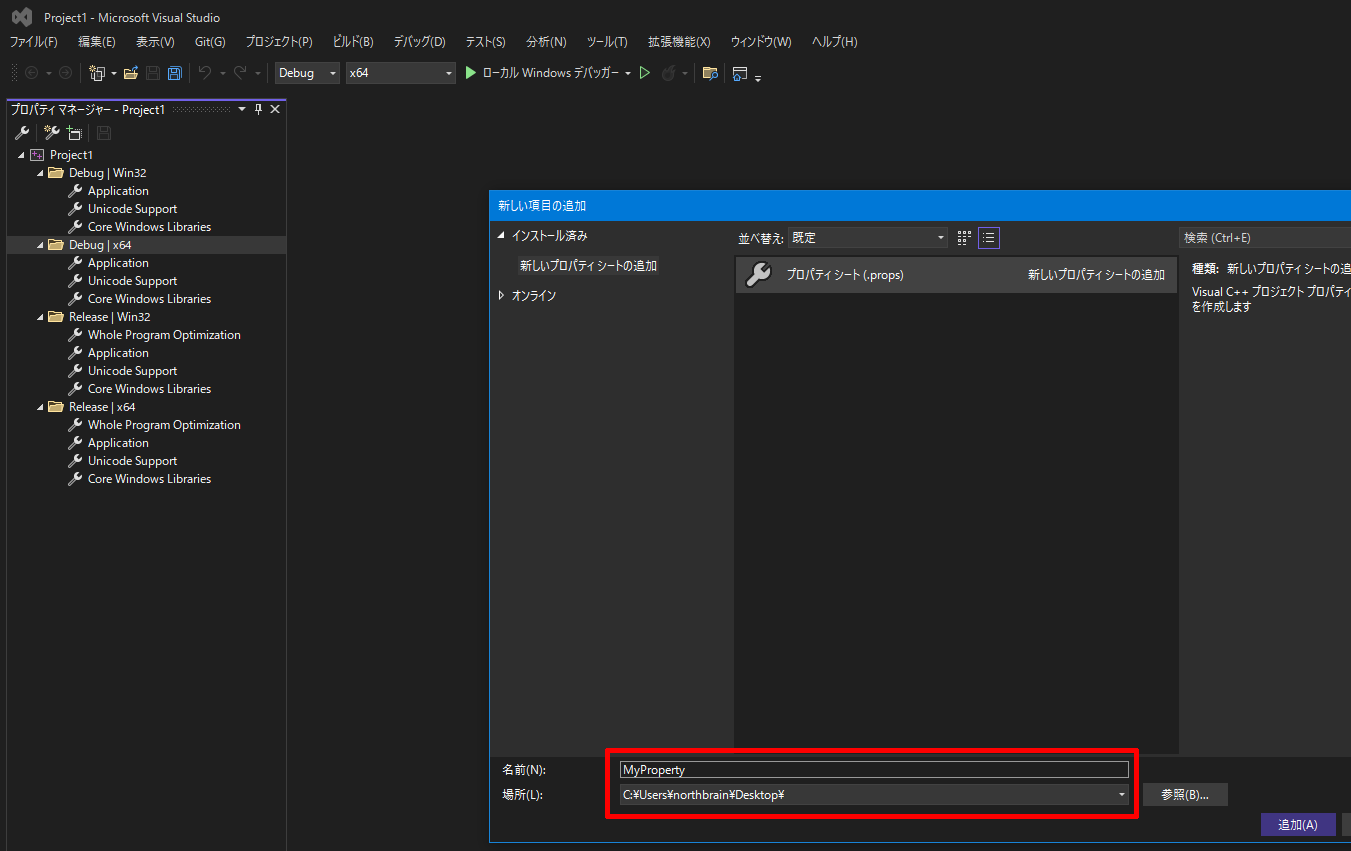Click the open file folder icon
This screenshot has width=1351, height=851.
click(131, 73)
